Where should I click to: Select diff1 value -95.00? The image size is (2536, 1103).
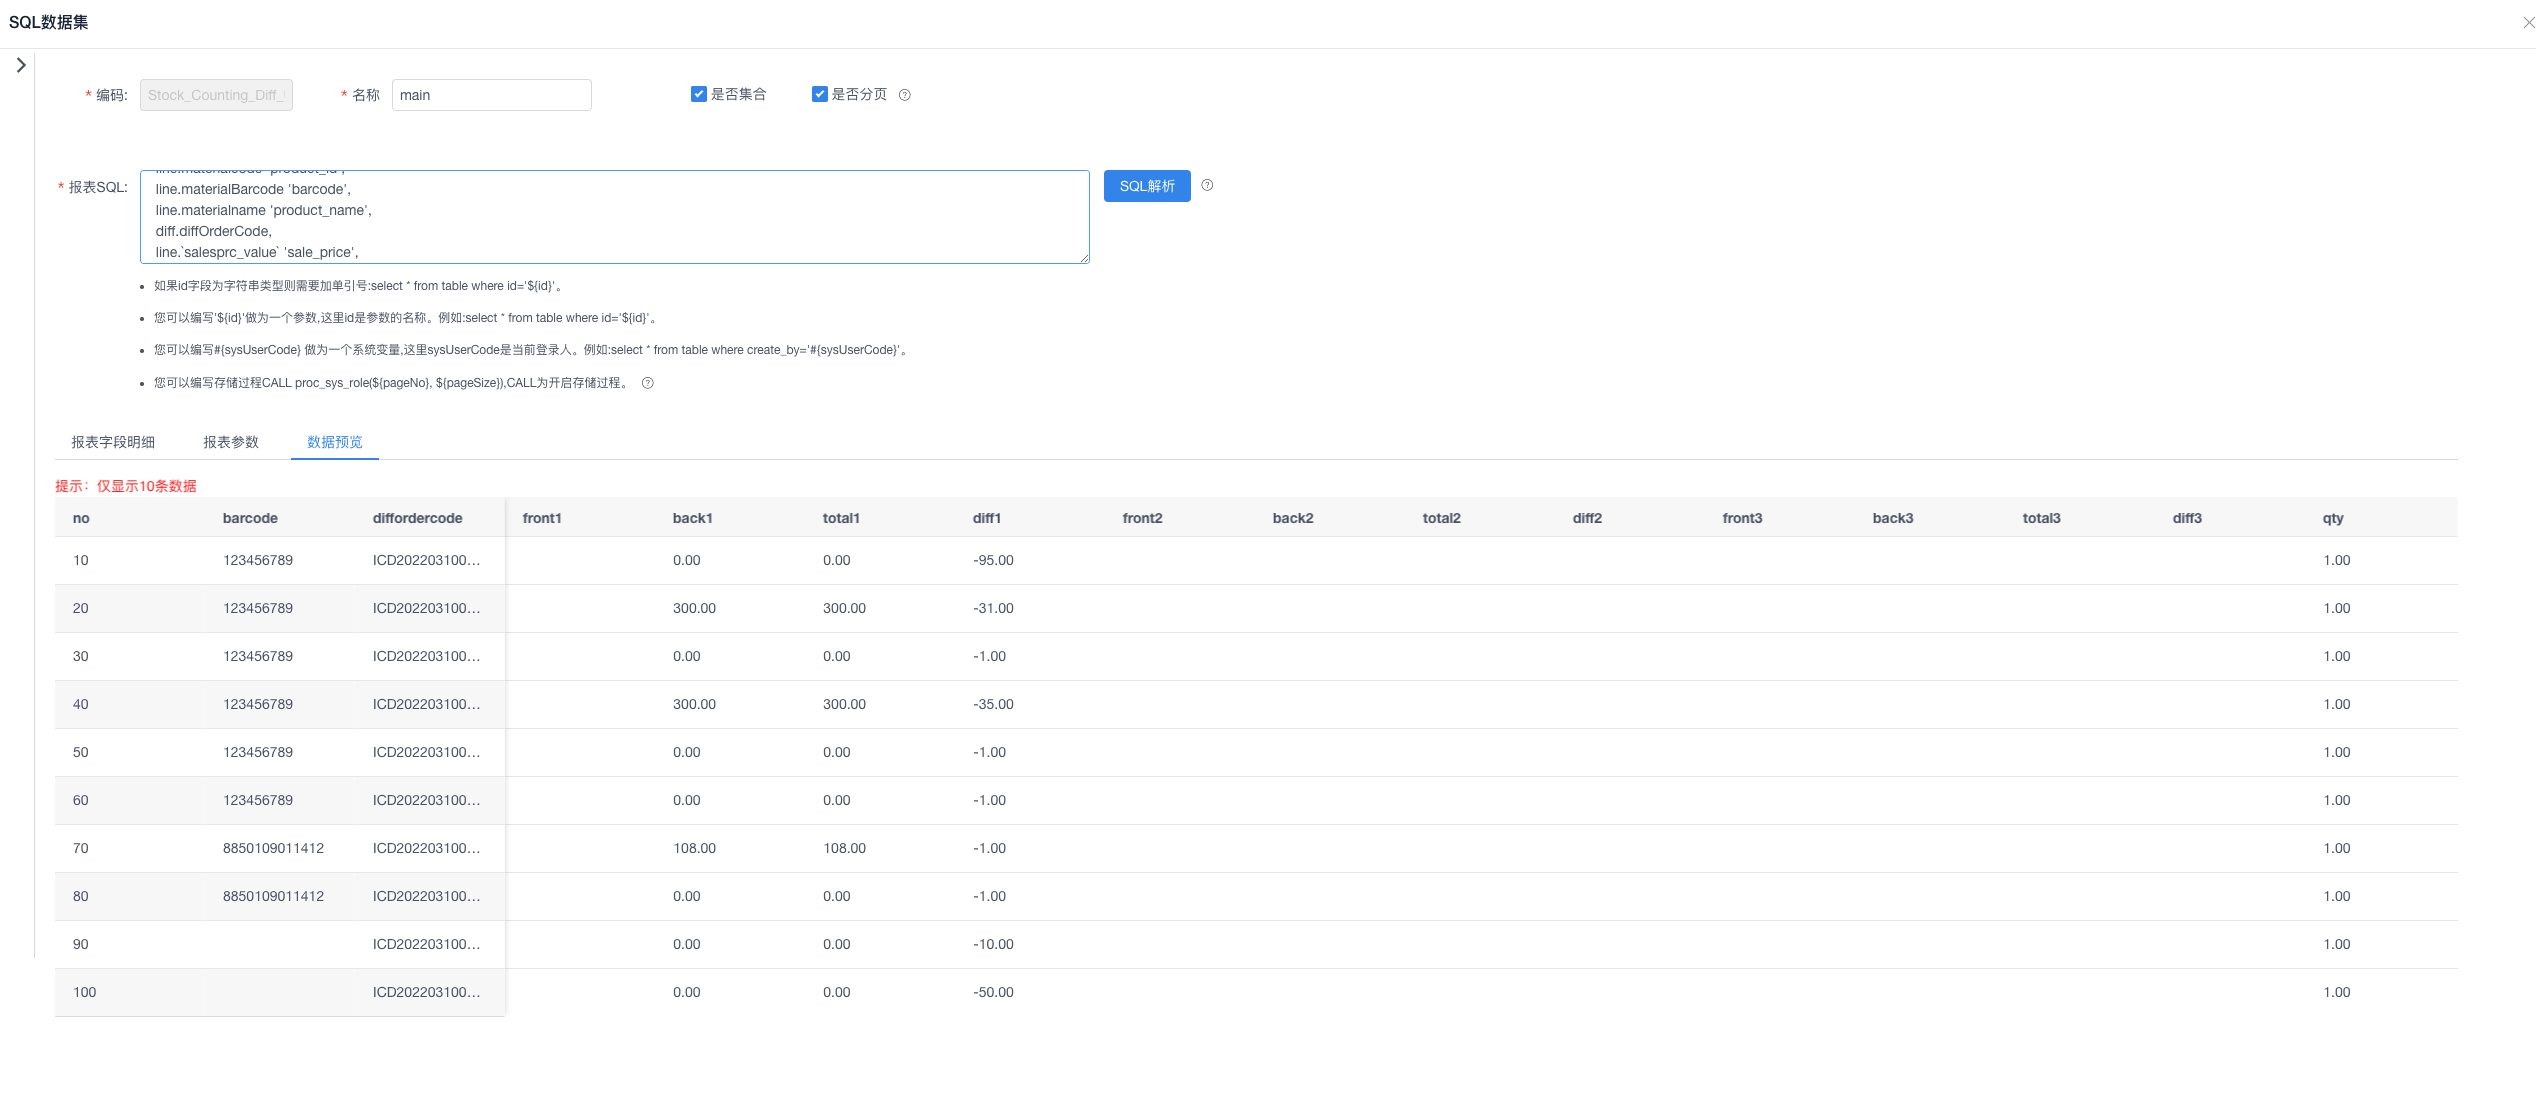[993, 560]
